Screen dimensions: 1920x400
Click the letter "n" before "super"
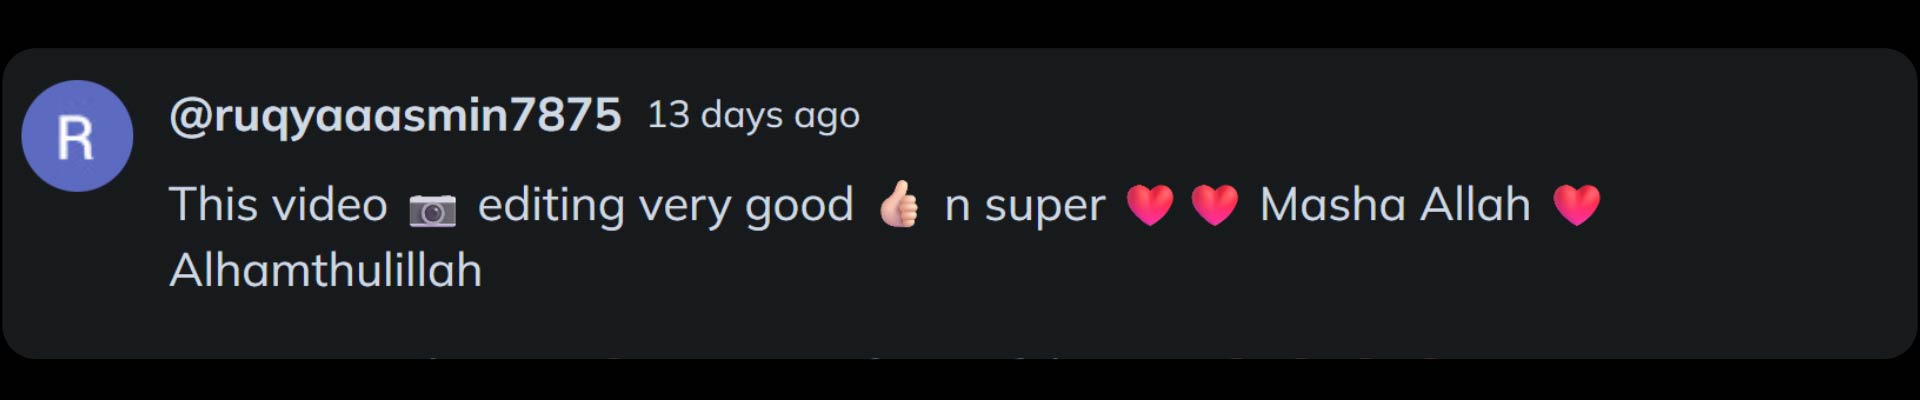click(x=957, y=206)
